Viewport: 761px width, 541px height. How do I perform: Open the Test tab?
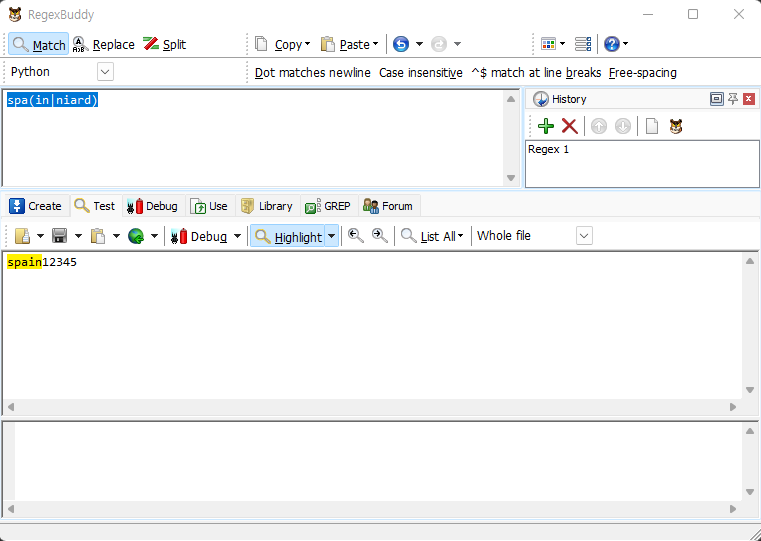(x=95, y=206)
